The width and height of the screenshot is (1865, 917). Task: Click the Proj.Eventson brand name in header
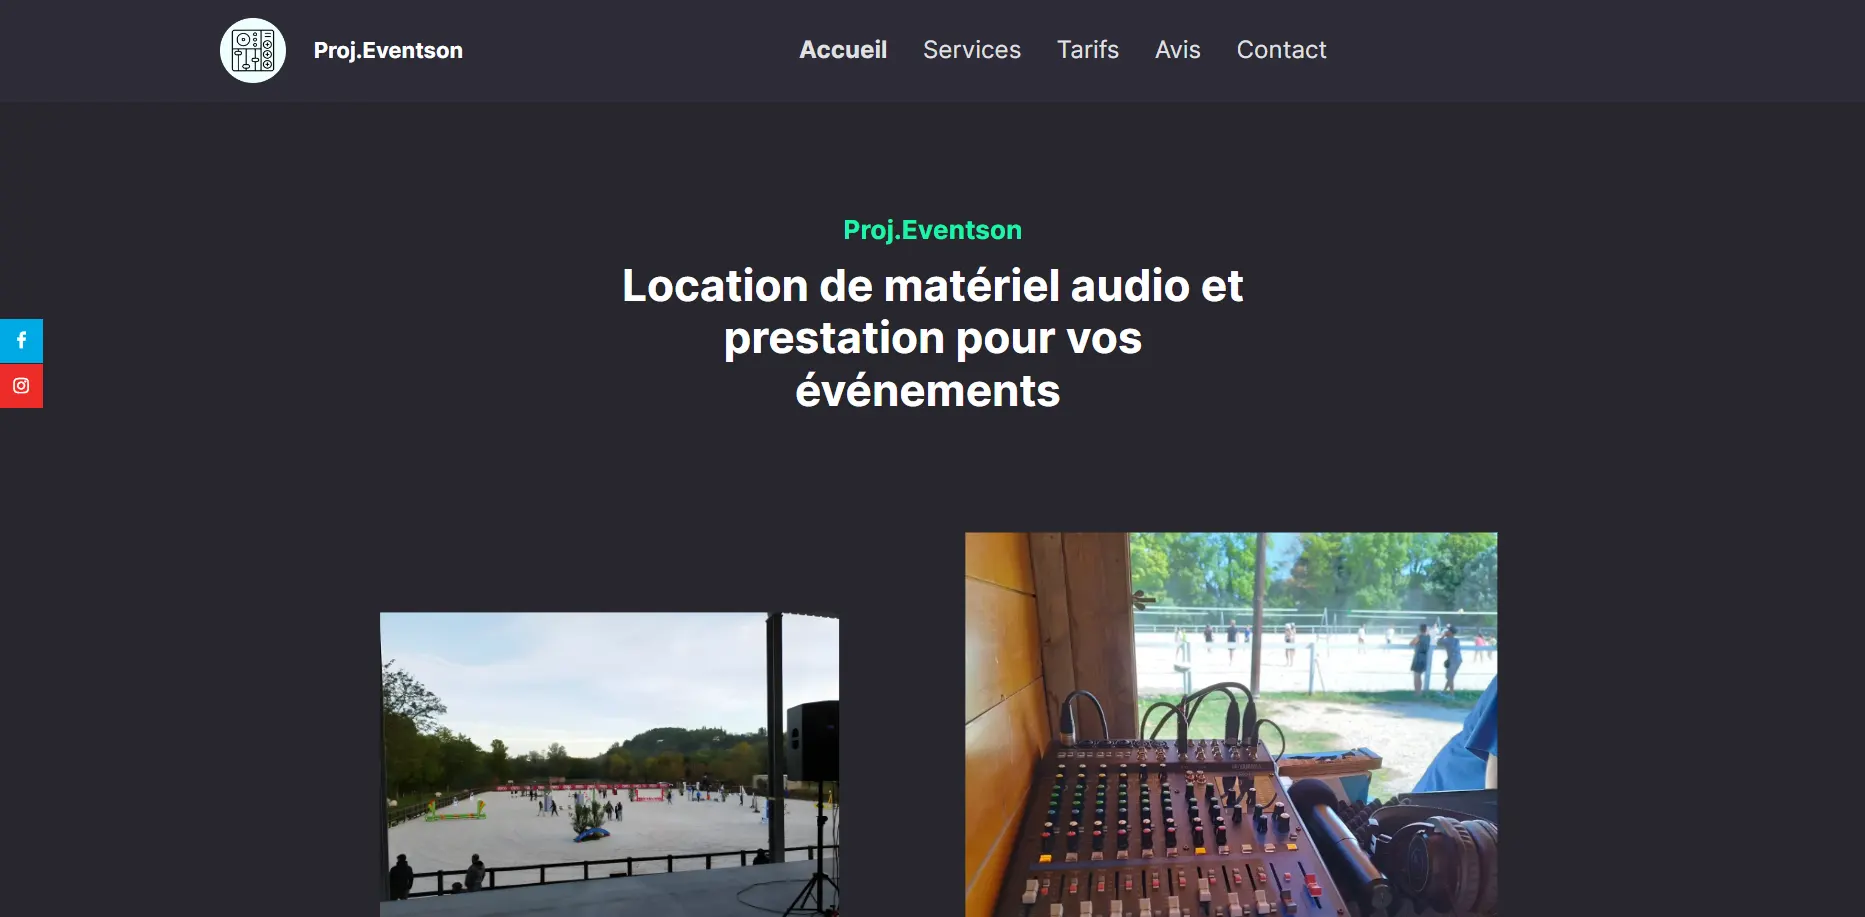[388, 51]
